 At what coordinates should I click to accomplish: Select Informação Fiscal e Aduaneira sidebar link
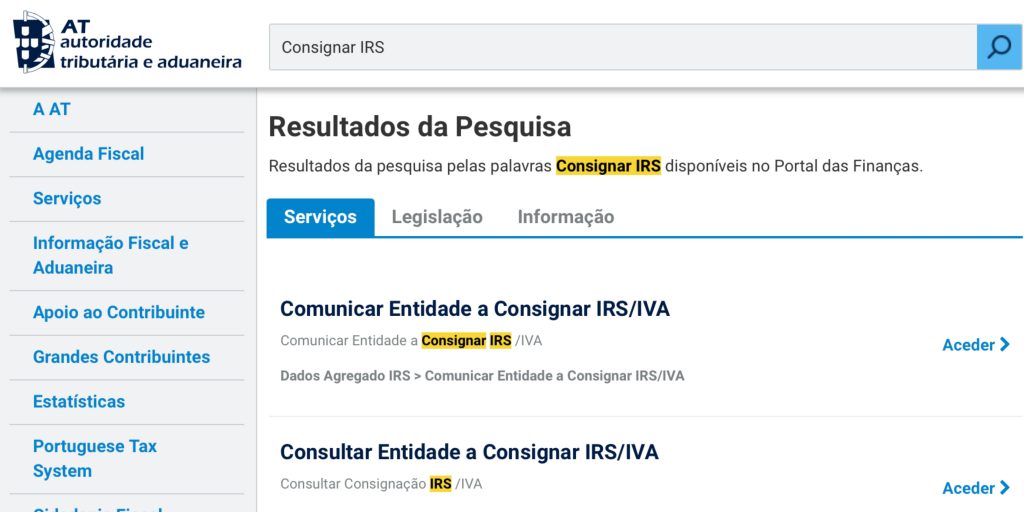[110, 255]
